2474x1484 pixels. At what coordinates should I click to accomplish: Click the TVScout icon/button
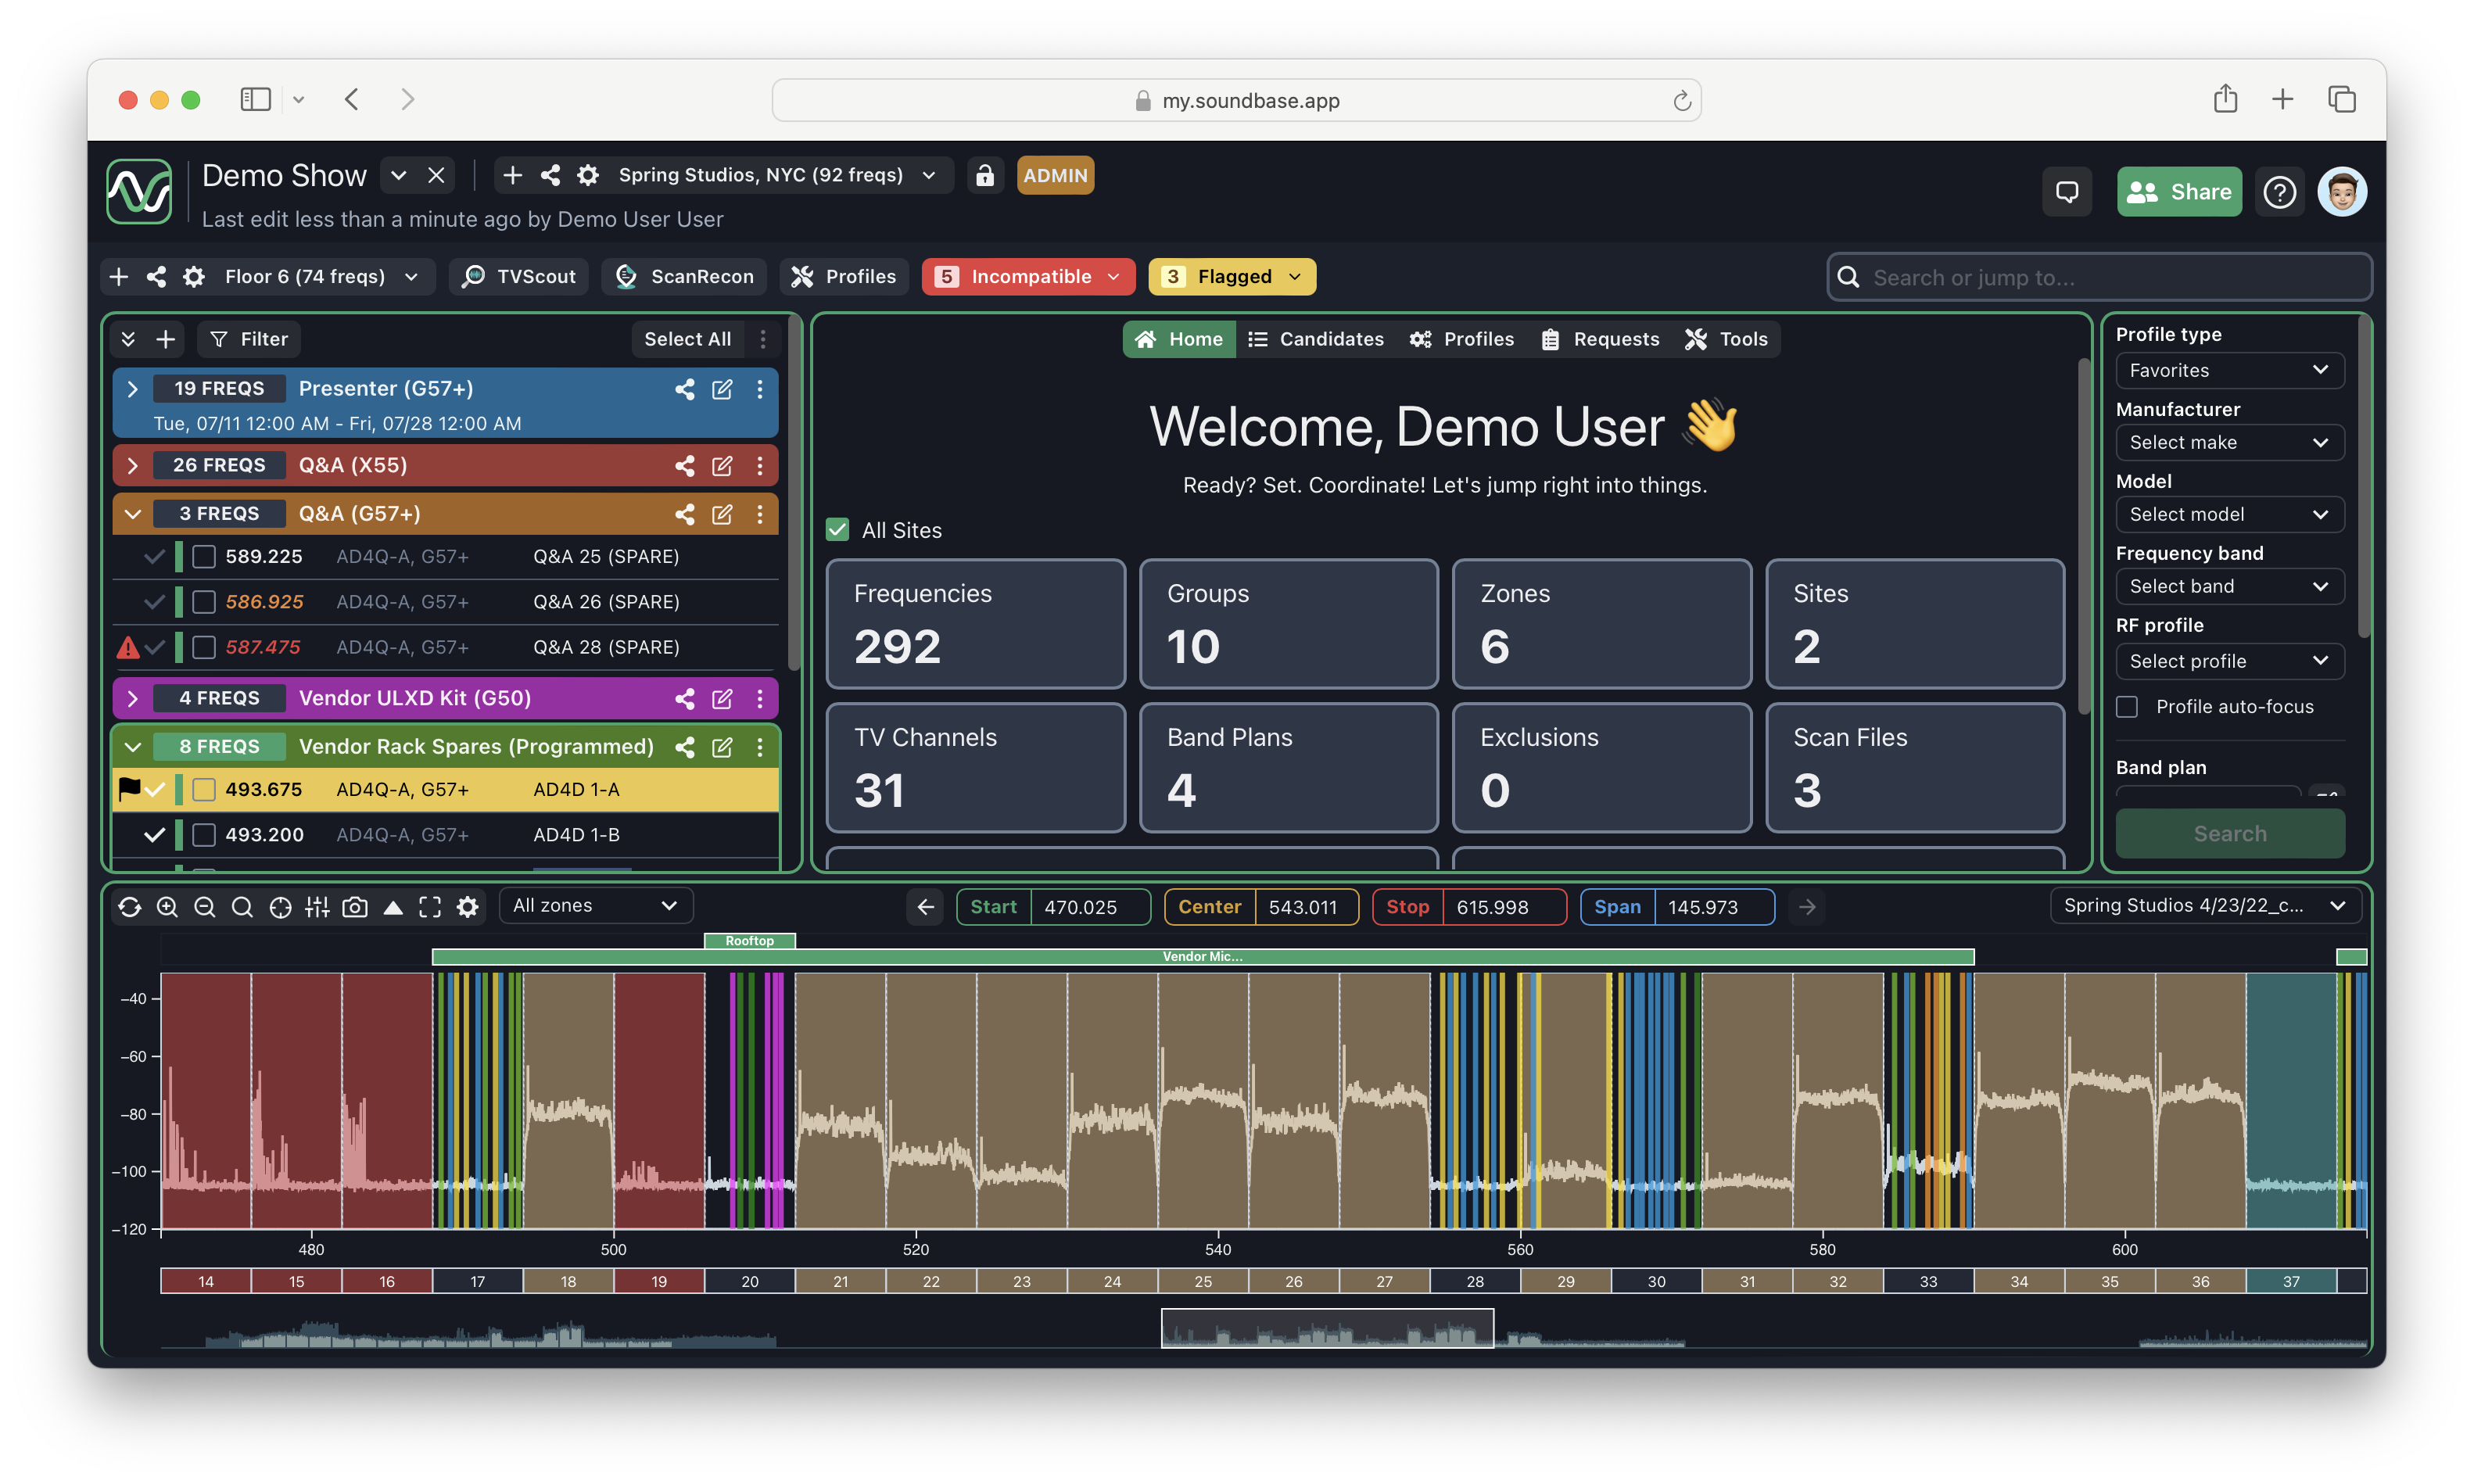(519, 275)
